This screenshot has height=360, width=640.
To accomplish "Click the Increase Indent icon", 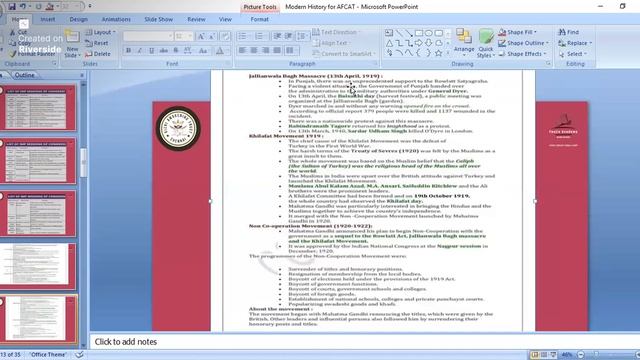I will (289, 36).
